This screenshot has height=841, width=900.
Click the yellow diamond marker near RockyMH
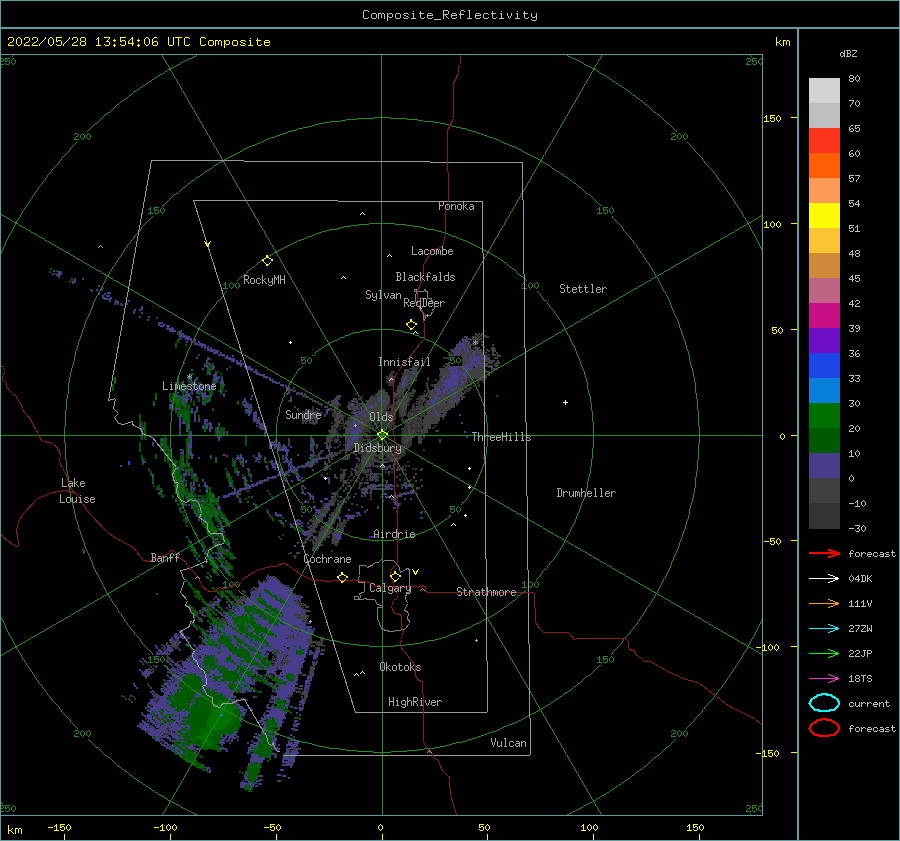267,261
